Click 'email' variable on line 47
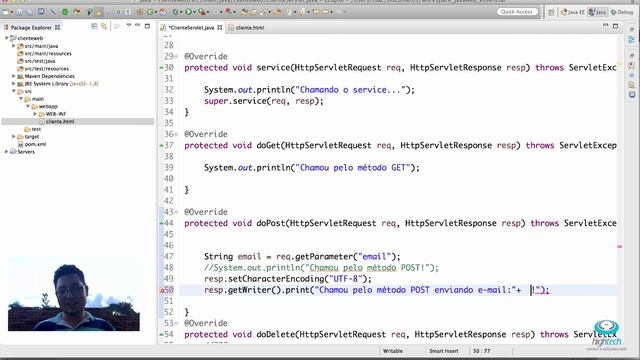 point(249,257)
